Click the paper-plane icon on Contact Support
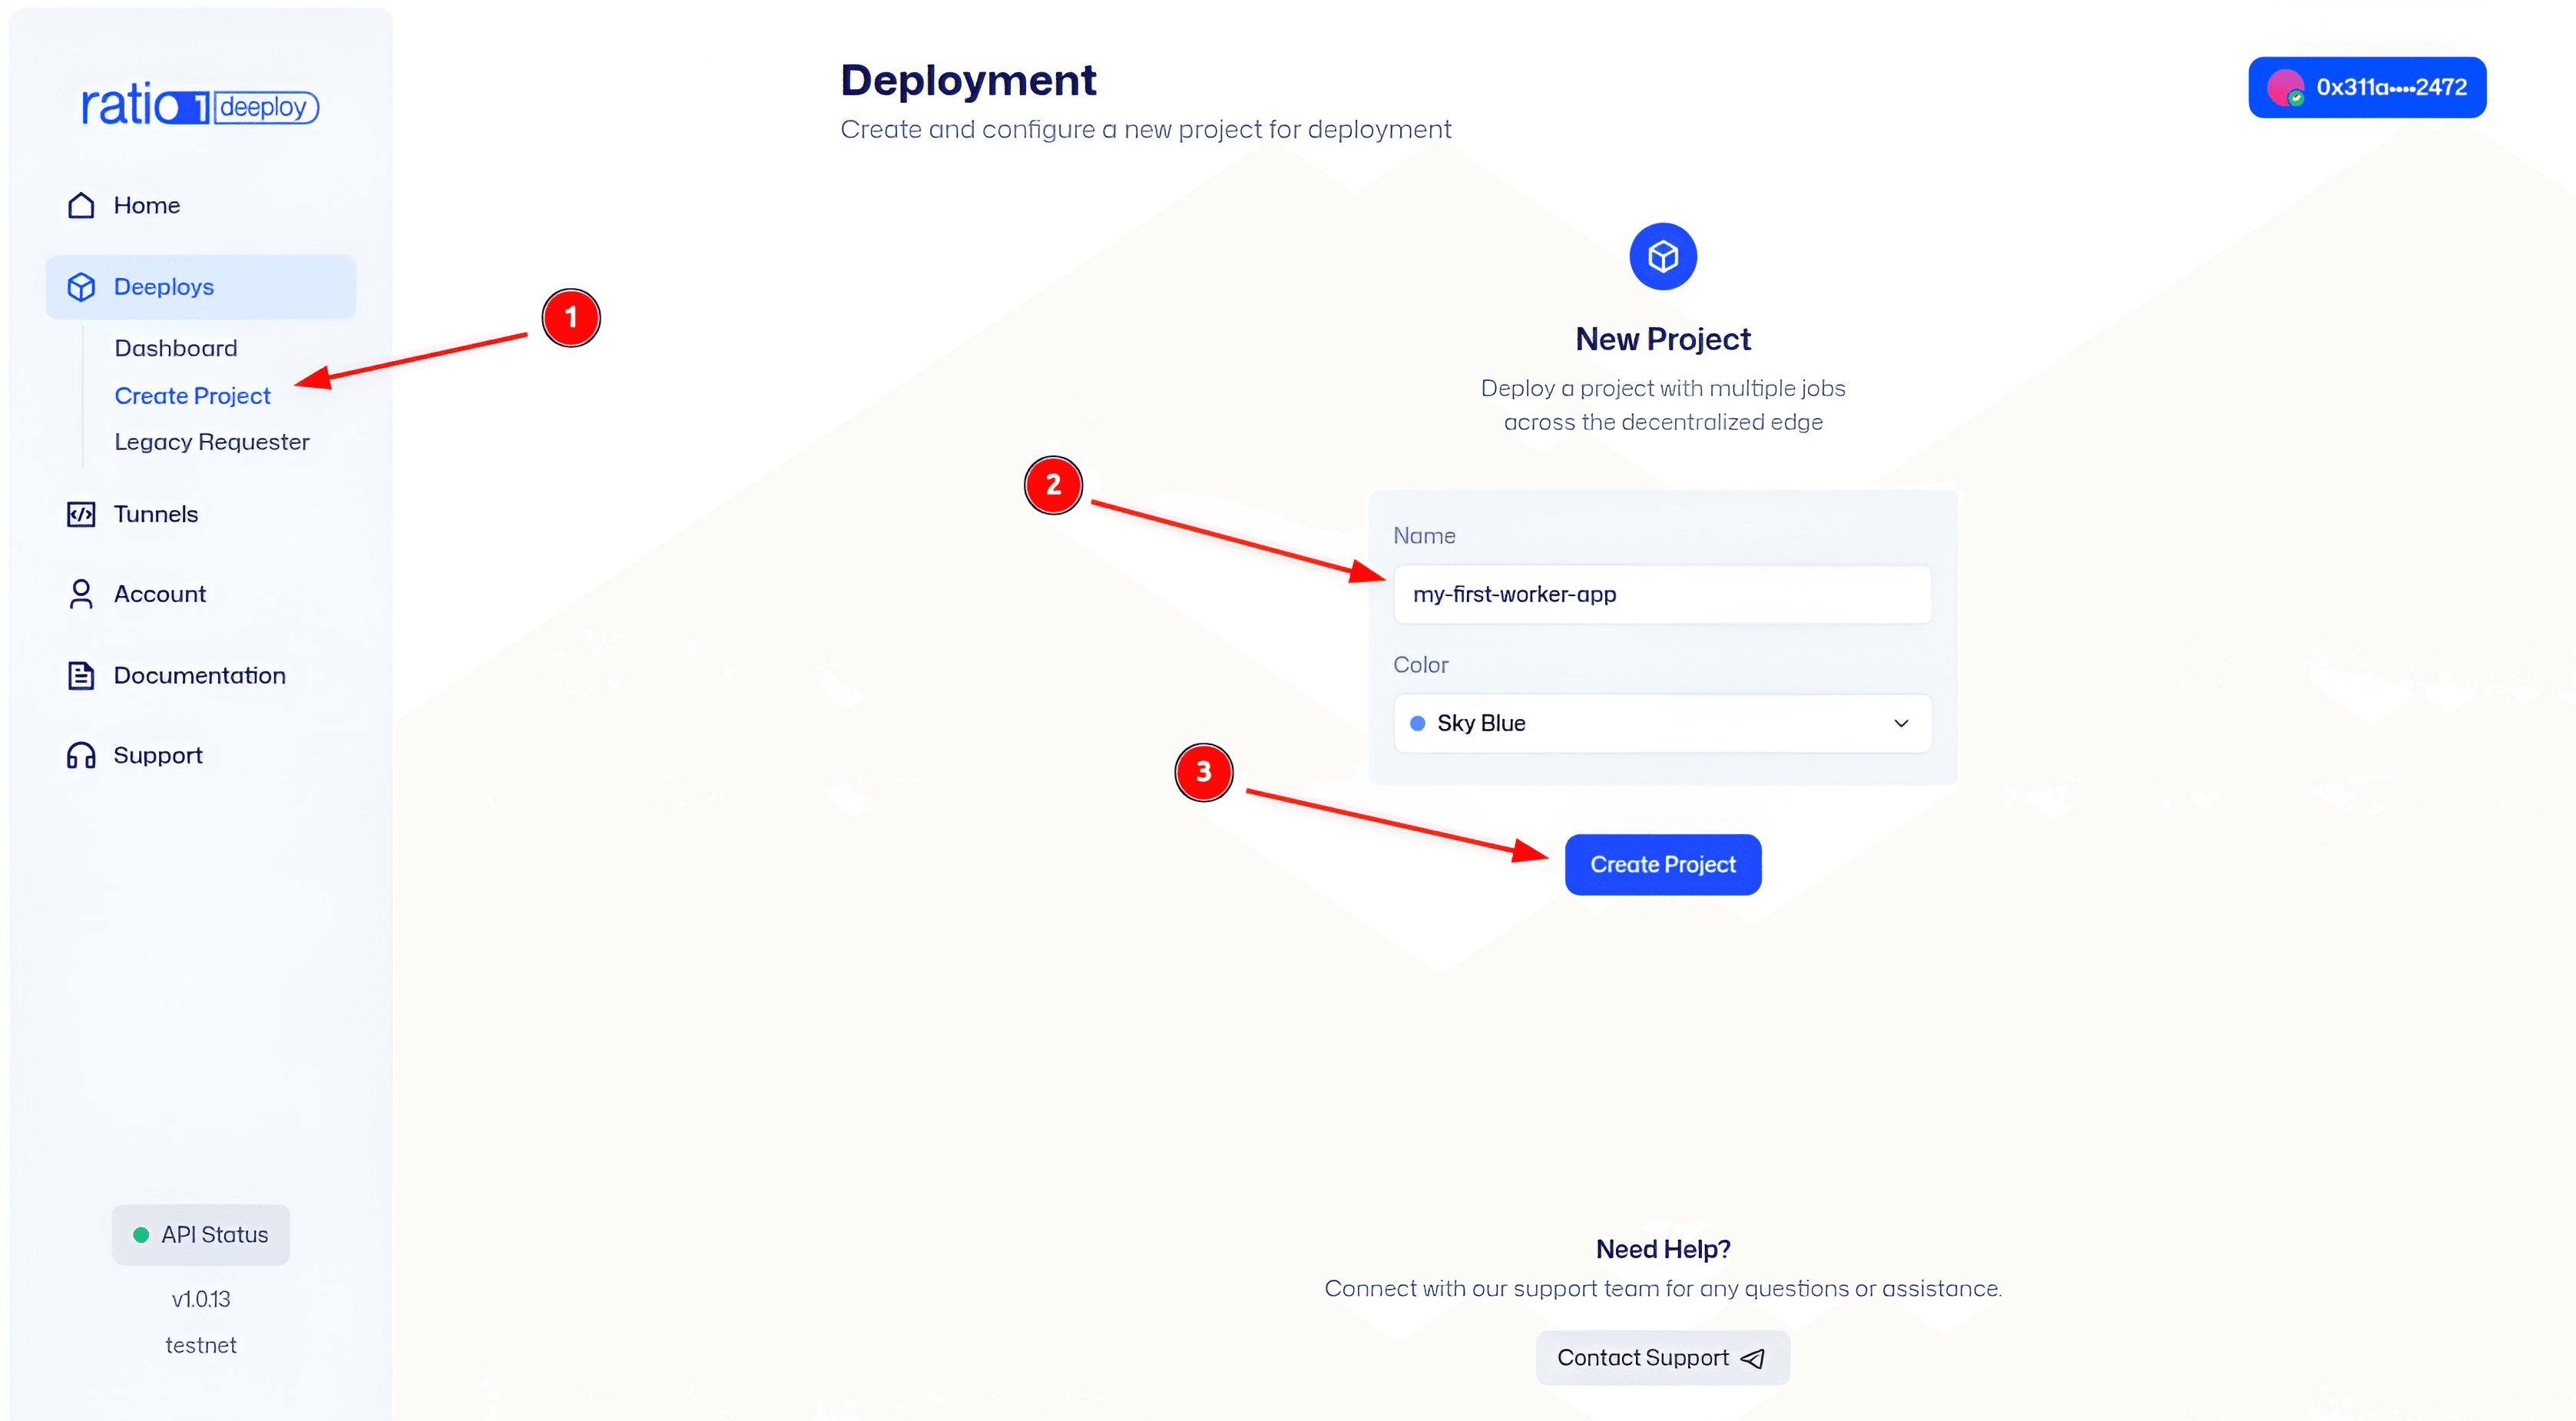The image size is (2576, 1421). (x=1752, y=1358)
